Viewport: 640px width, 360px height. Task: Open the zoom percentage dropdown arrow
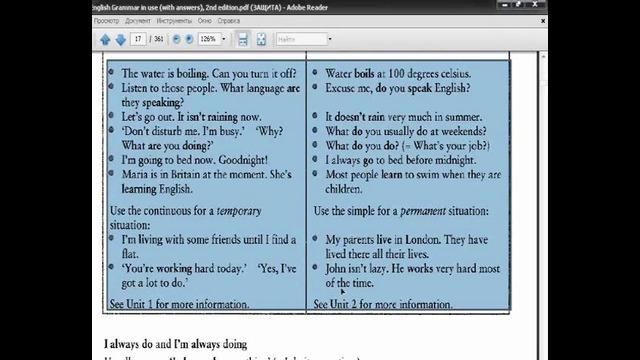tap(224, 39)
